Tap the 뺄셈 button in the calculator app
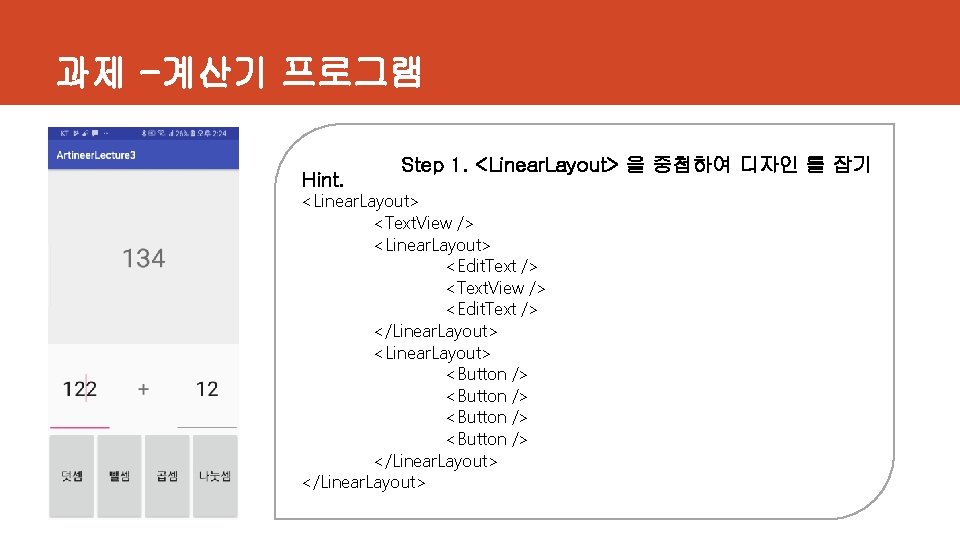This screenshot has width=960, height=540. [119, 476]
